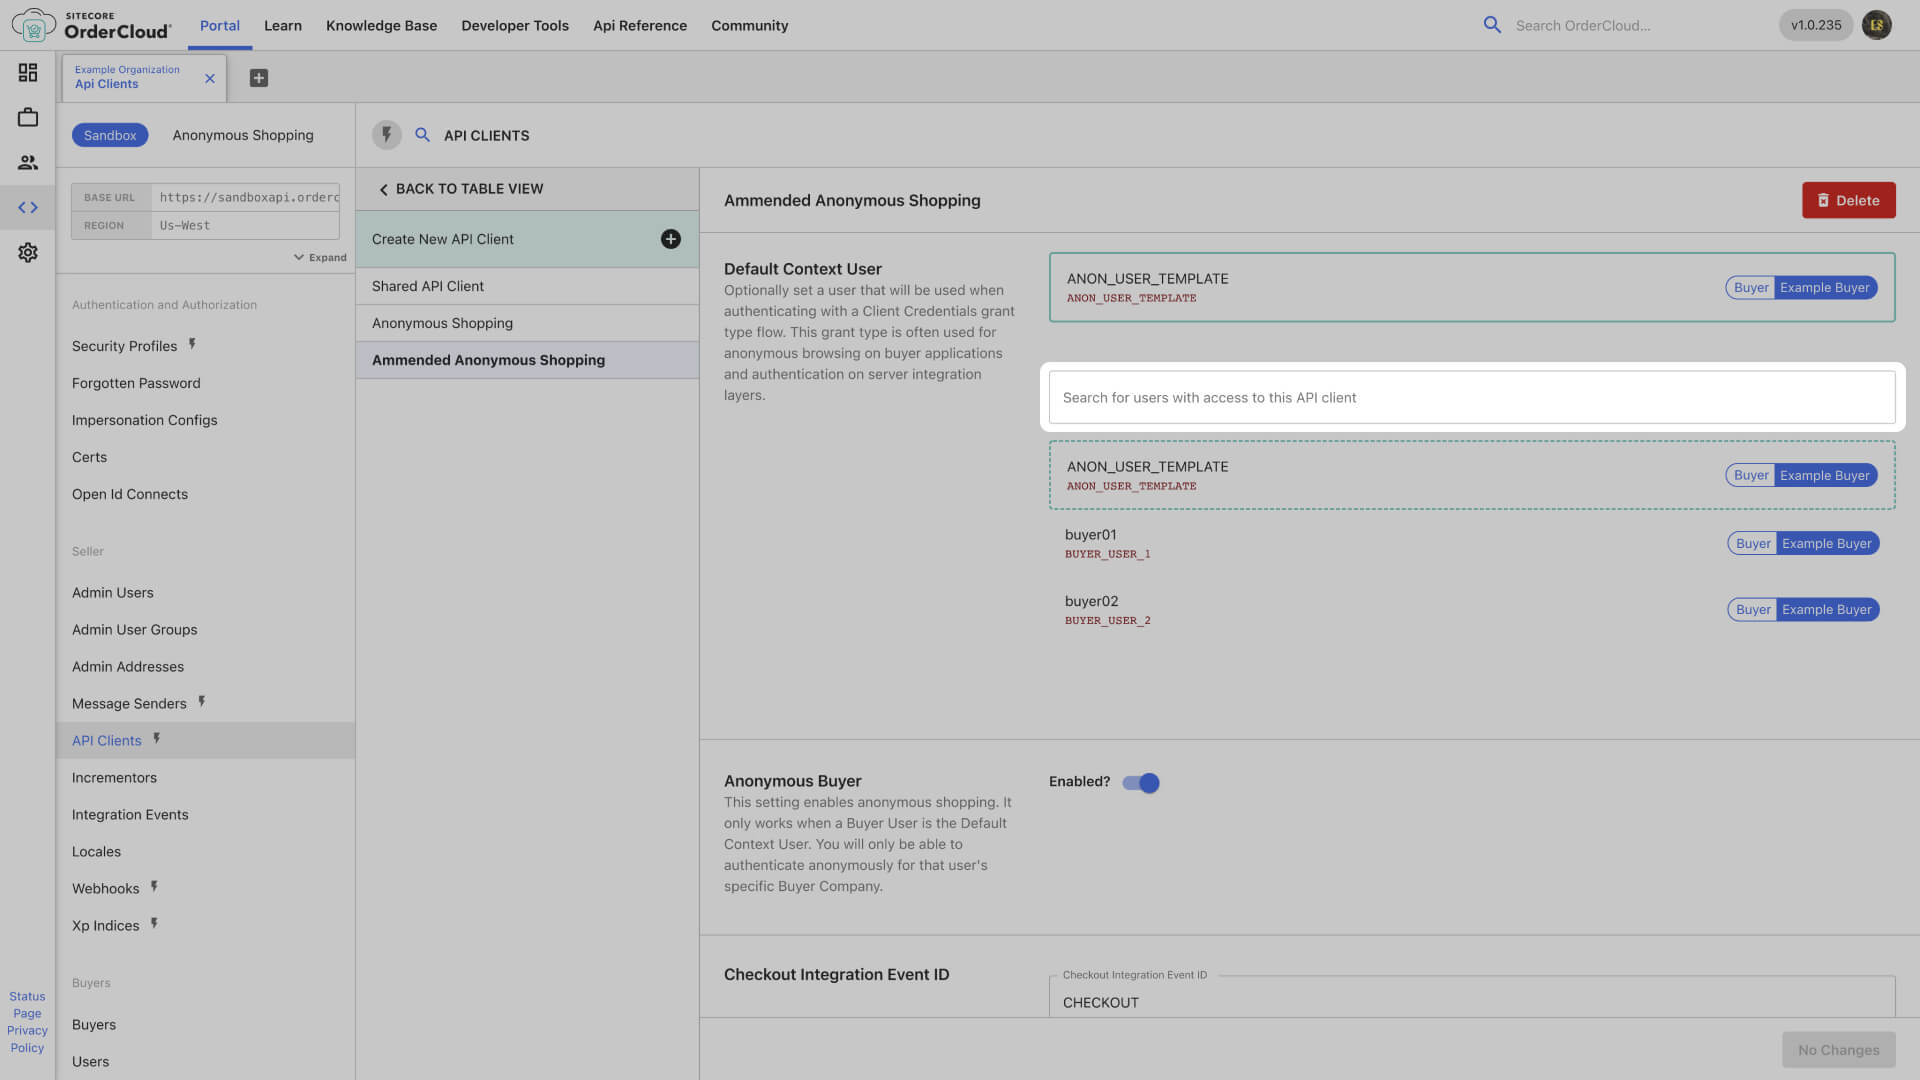Click plus icon beside Create New API Client
This screenshot has height=1080, width=1920.
pos(670,239)
